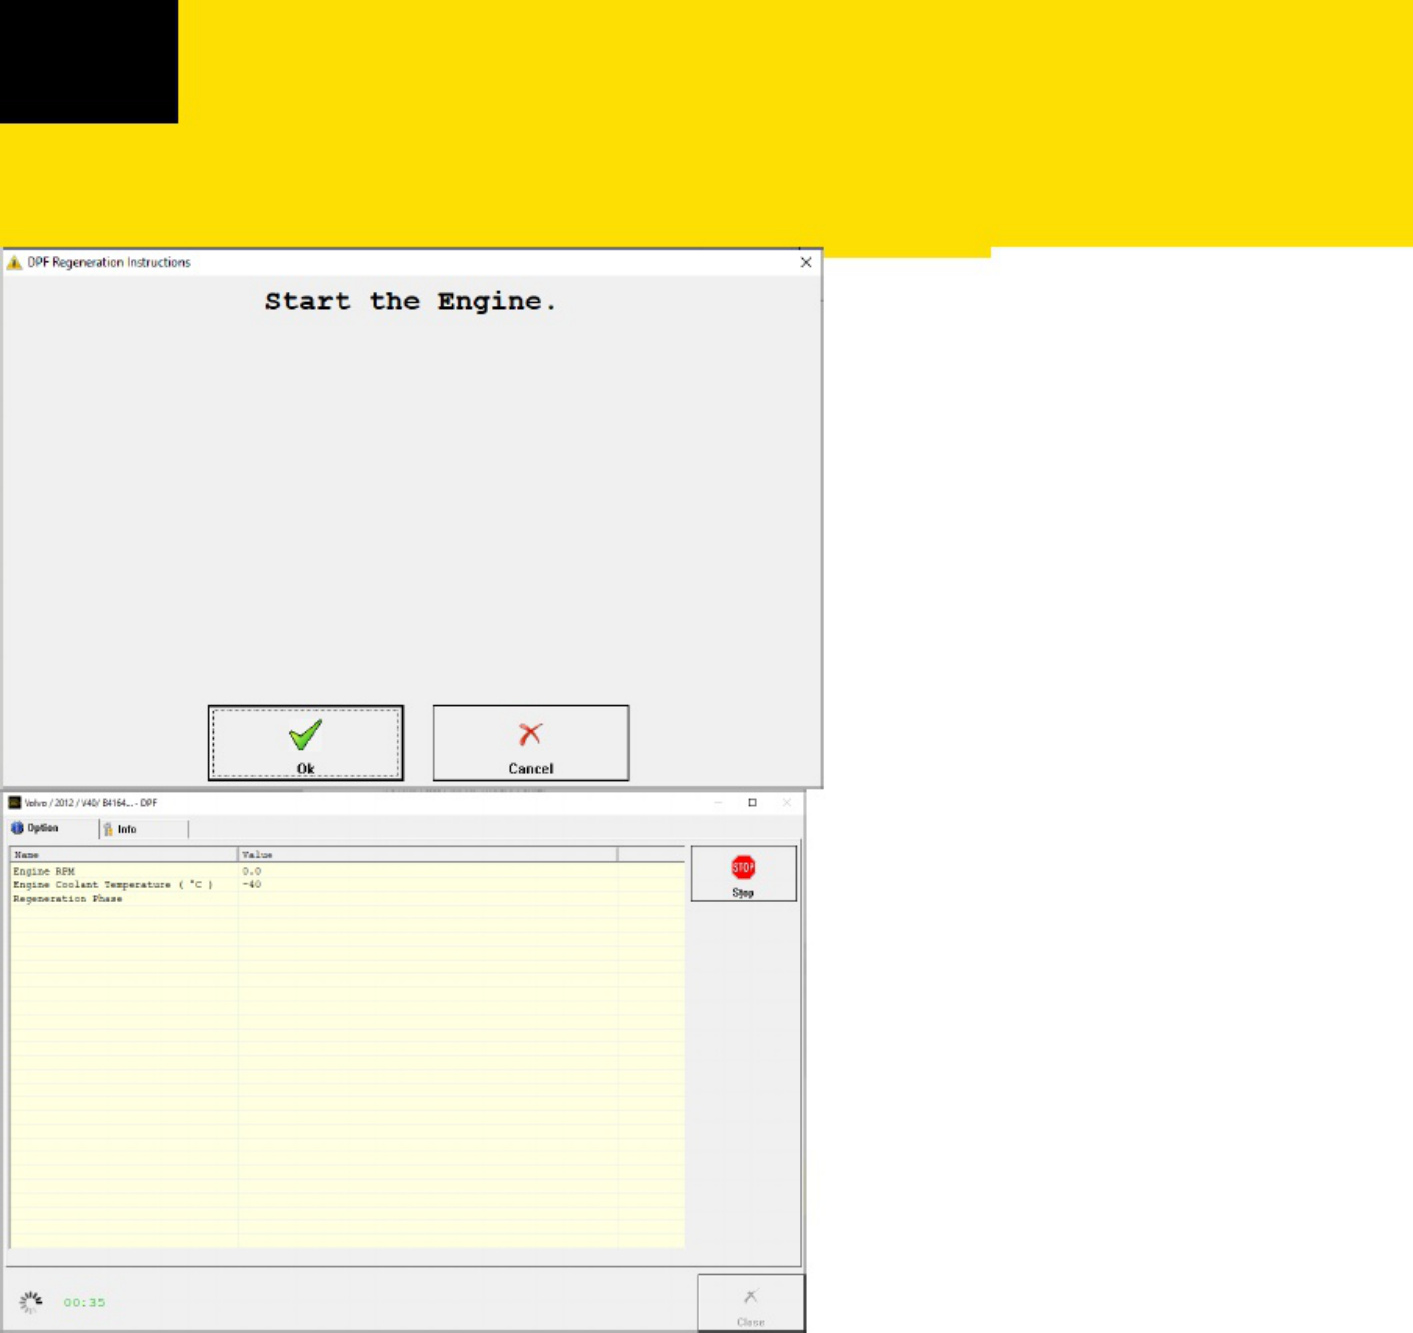
Task: Select the Regeneration Phase row
Action: [347, 899]
